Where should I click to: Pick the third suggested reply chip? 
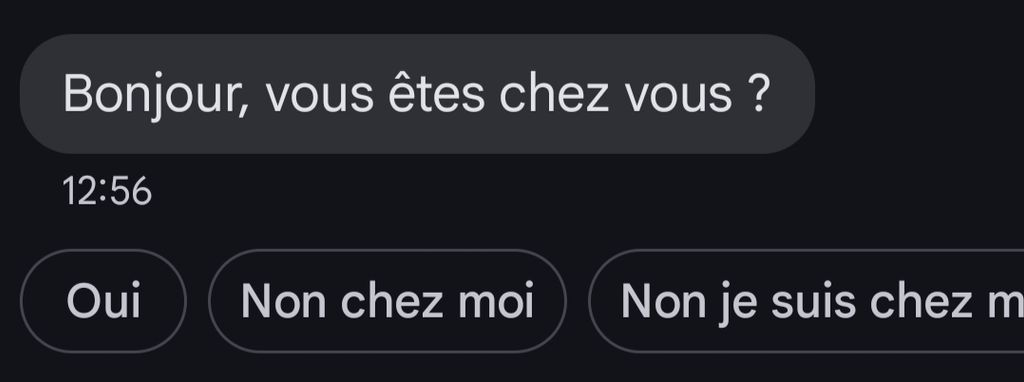807,301
